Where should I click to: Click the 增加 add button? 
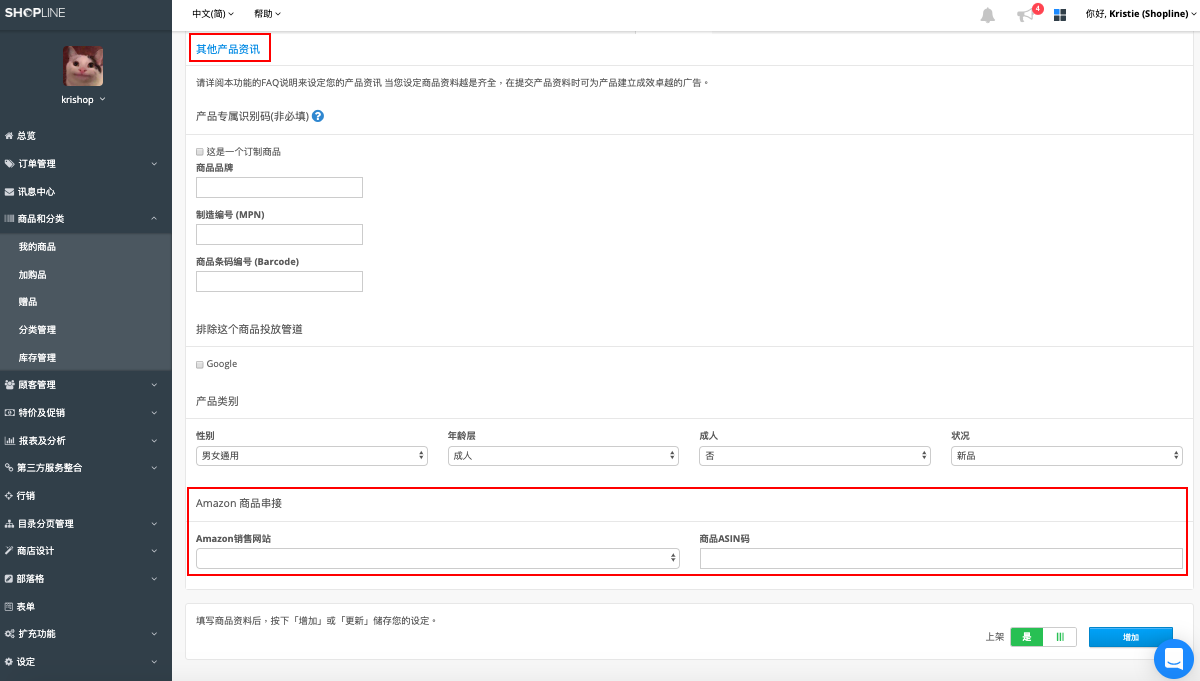(1131, 637)
